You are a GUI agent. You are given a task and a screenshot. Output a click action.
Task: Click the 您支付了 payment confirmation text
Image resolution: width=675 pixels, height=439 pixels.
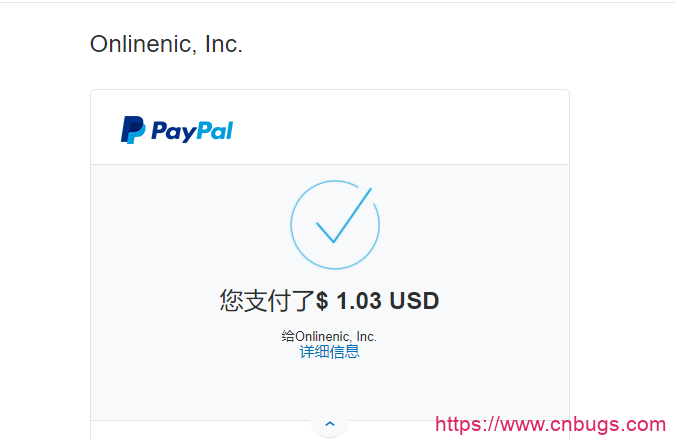[x=267, y=300]
